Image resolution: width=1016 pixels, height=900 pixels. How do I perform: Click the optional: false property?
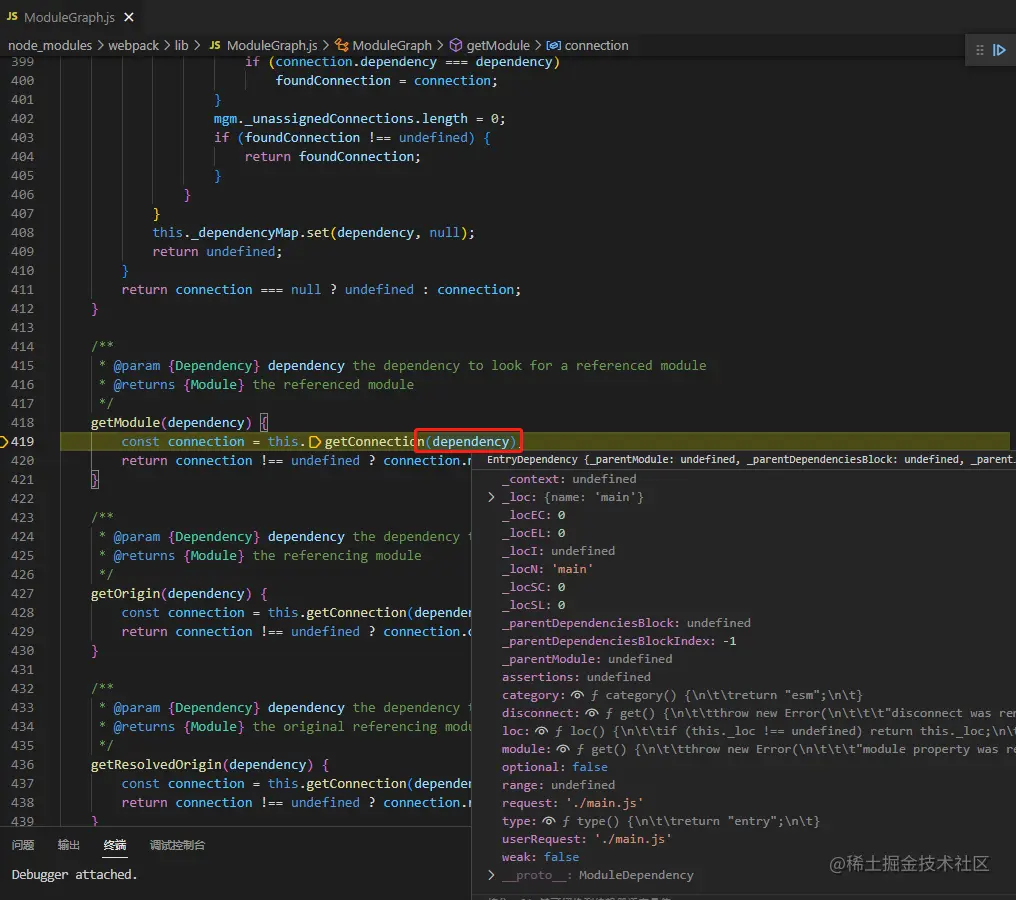pos(554,767)
